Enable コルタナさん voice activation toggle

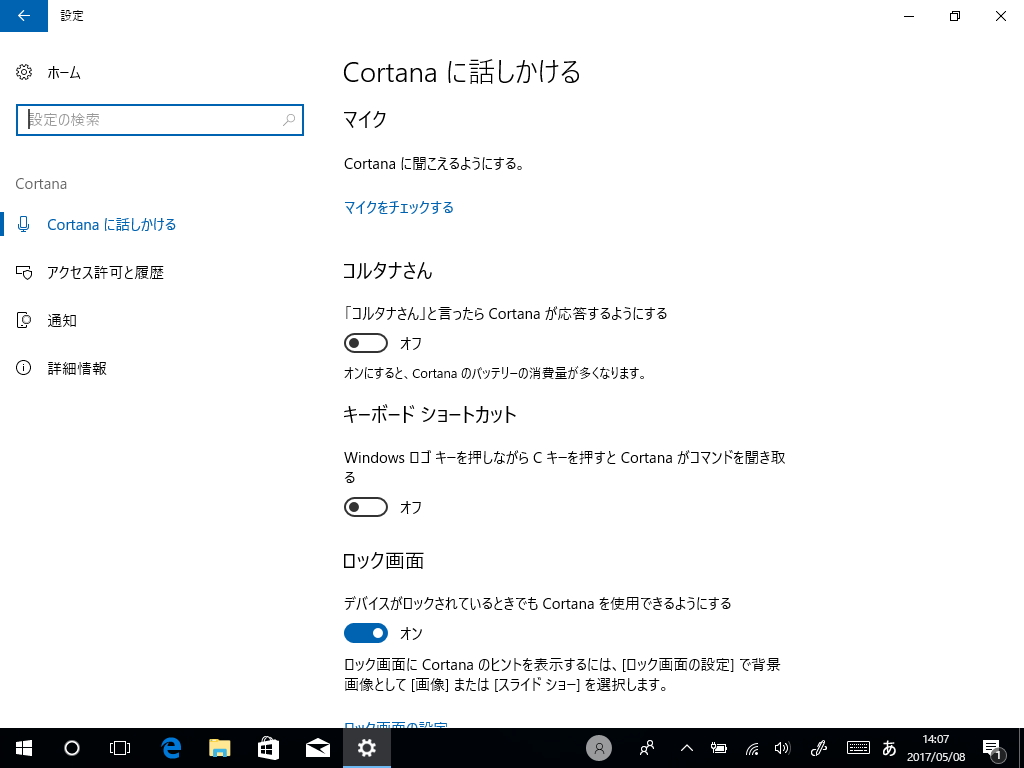[365, 342]
